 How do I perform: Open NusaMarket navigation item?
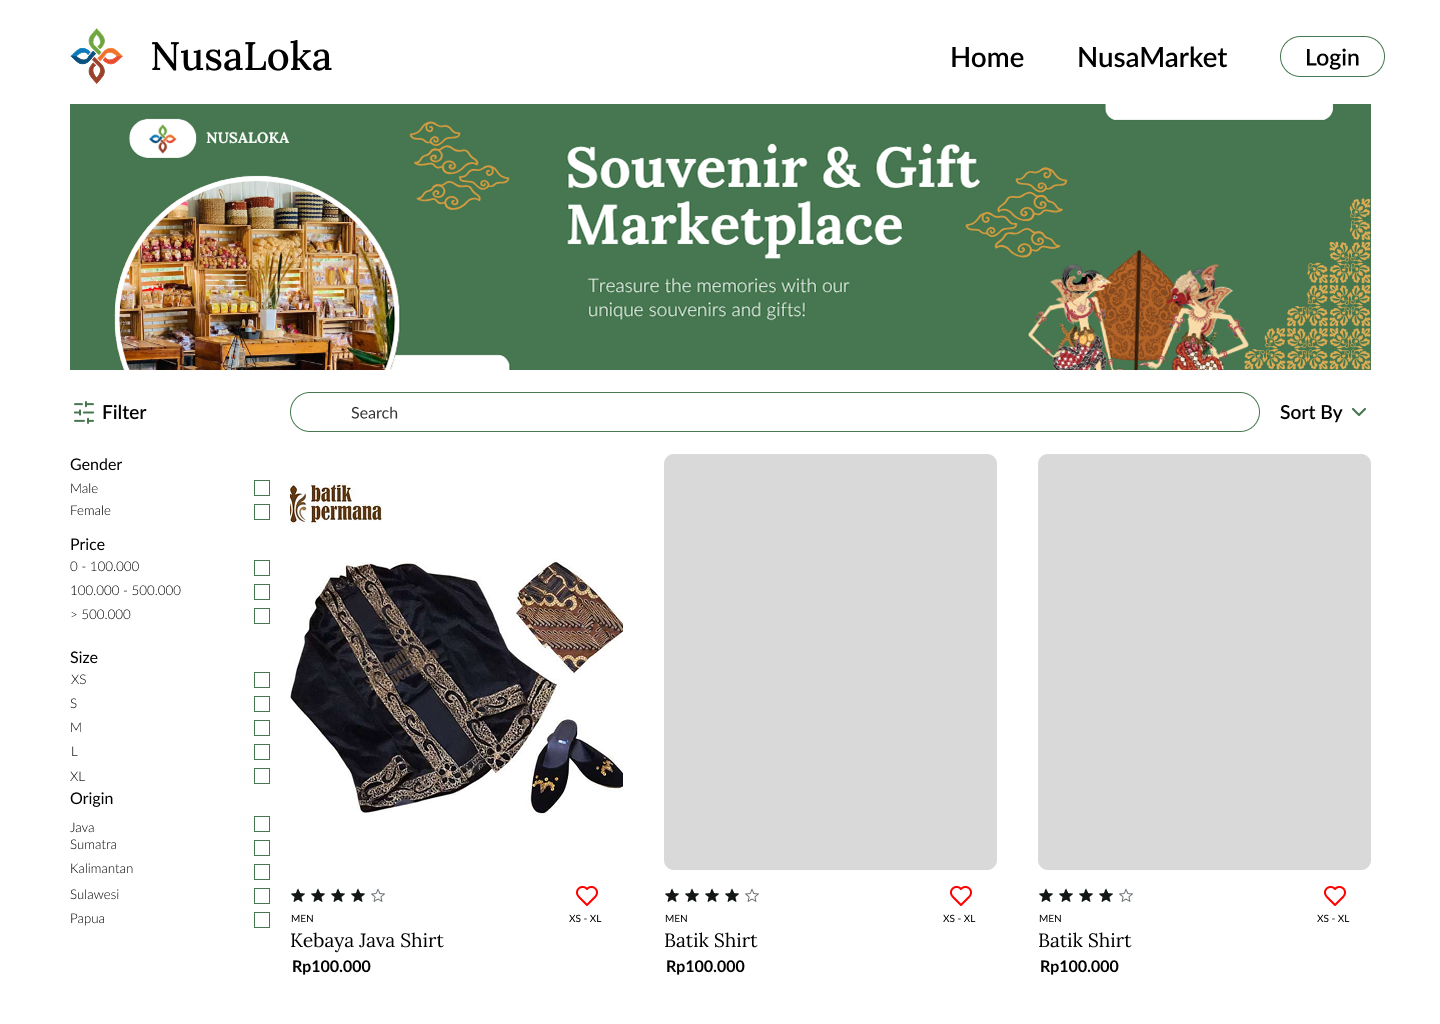point(1152,57)
